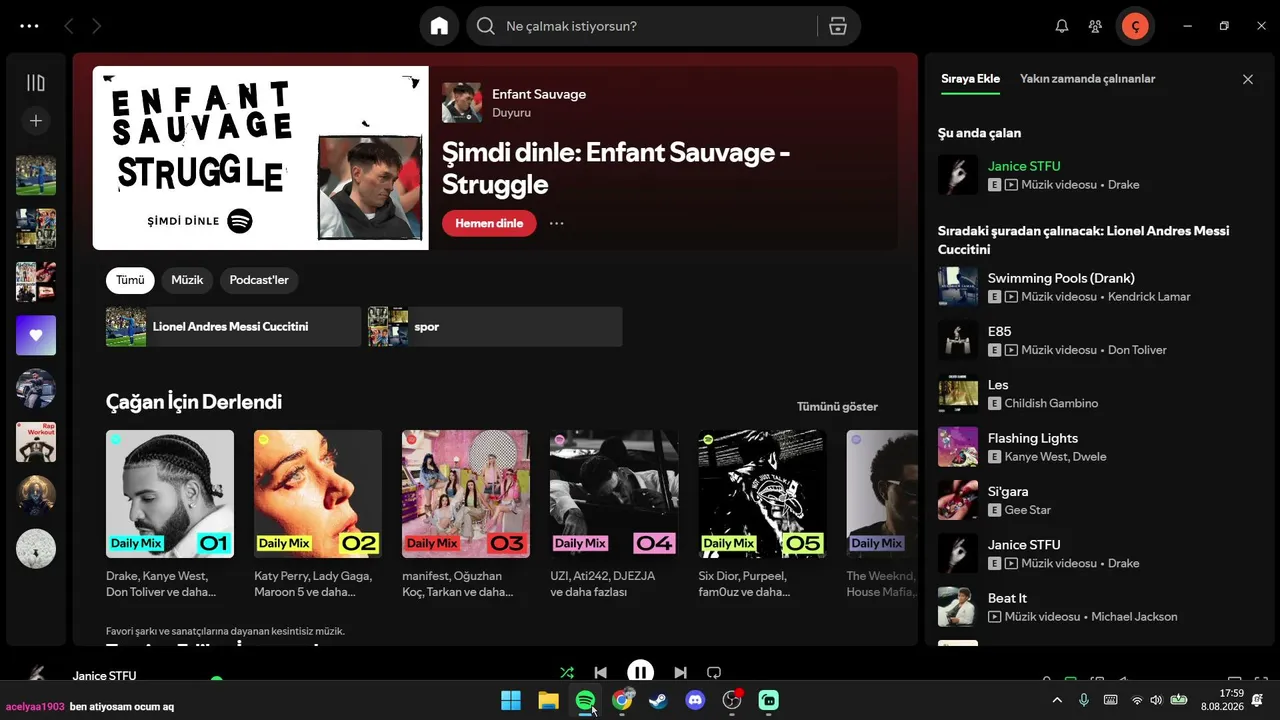Open the taskbar clock and date
1280x720 pixels.
coord(1222,700)
